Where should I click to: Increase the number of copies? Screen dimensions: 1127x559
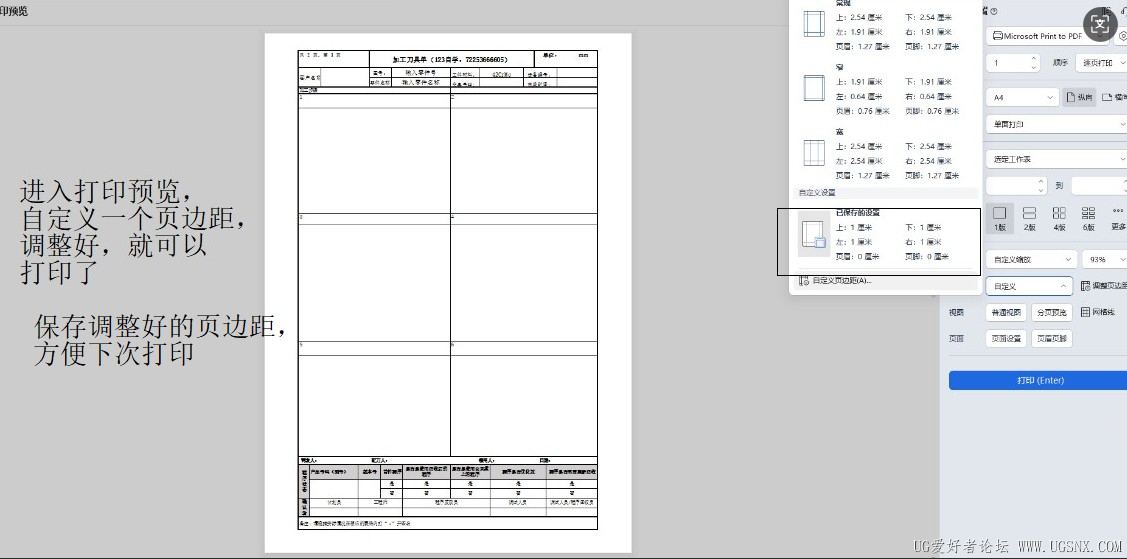(x=1034, y=58)
